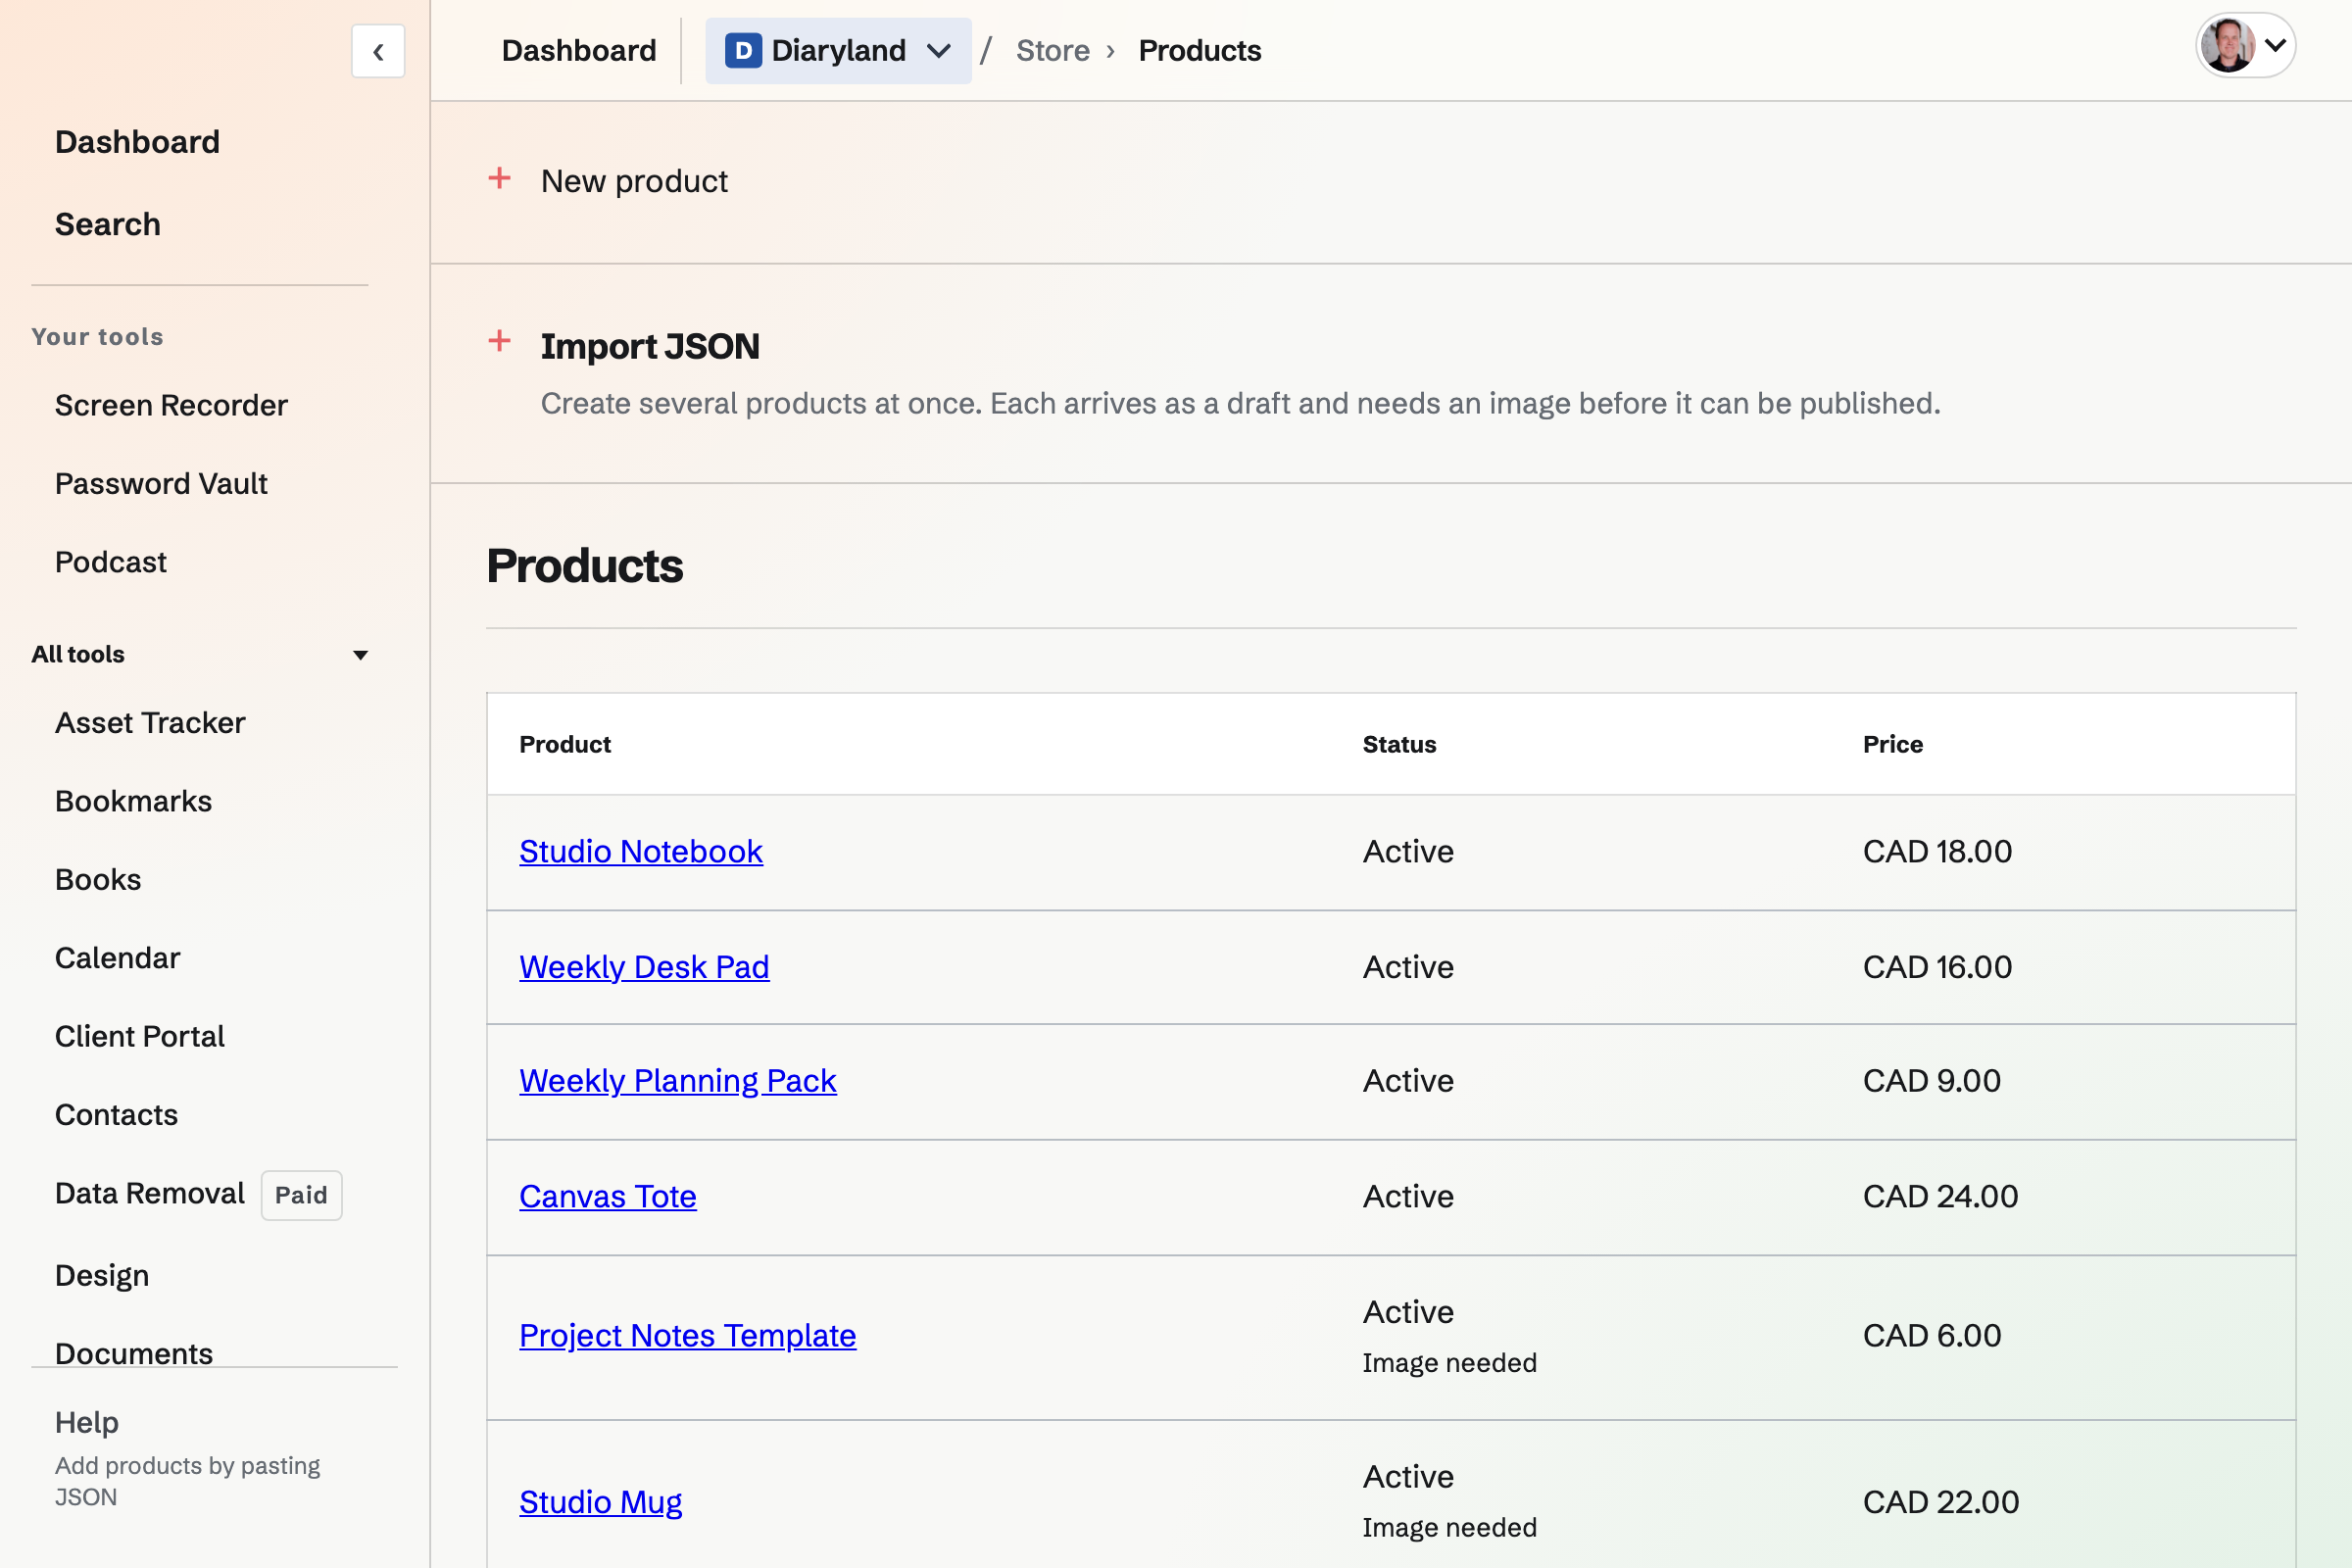Open the Studio Mug product link
The image size is (2352, 1568).
(x=601, y=1501)
